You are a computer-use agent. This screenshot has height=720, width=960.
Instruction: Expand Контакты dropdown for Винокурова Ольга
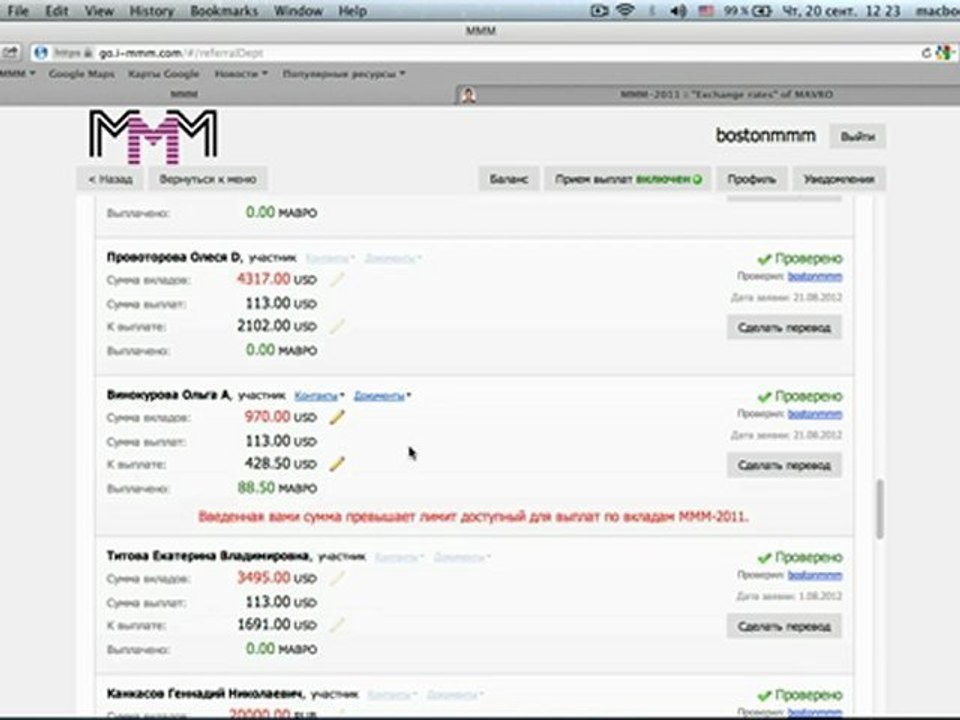click(x=319, y=396)
